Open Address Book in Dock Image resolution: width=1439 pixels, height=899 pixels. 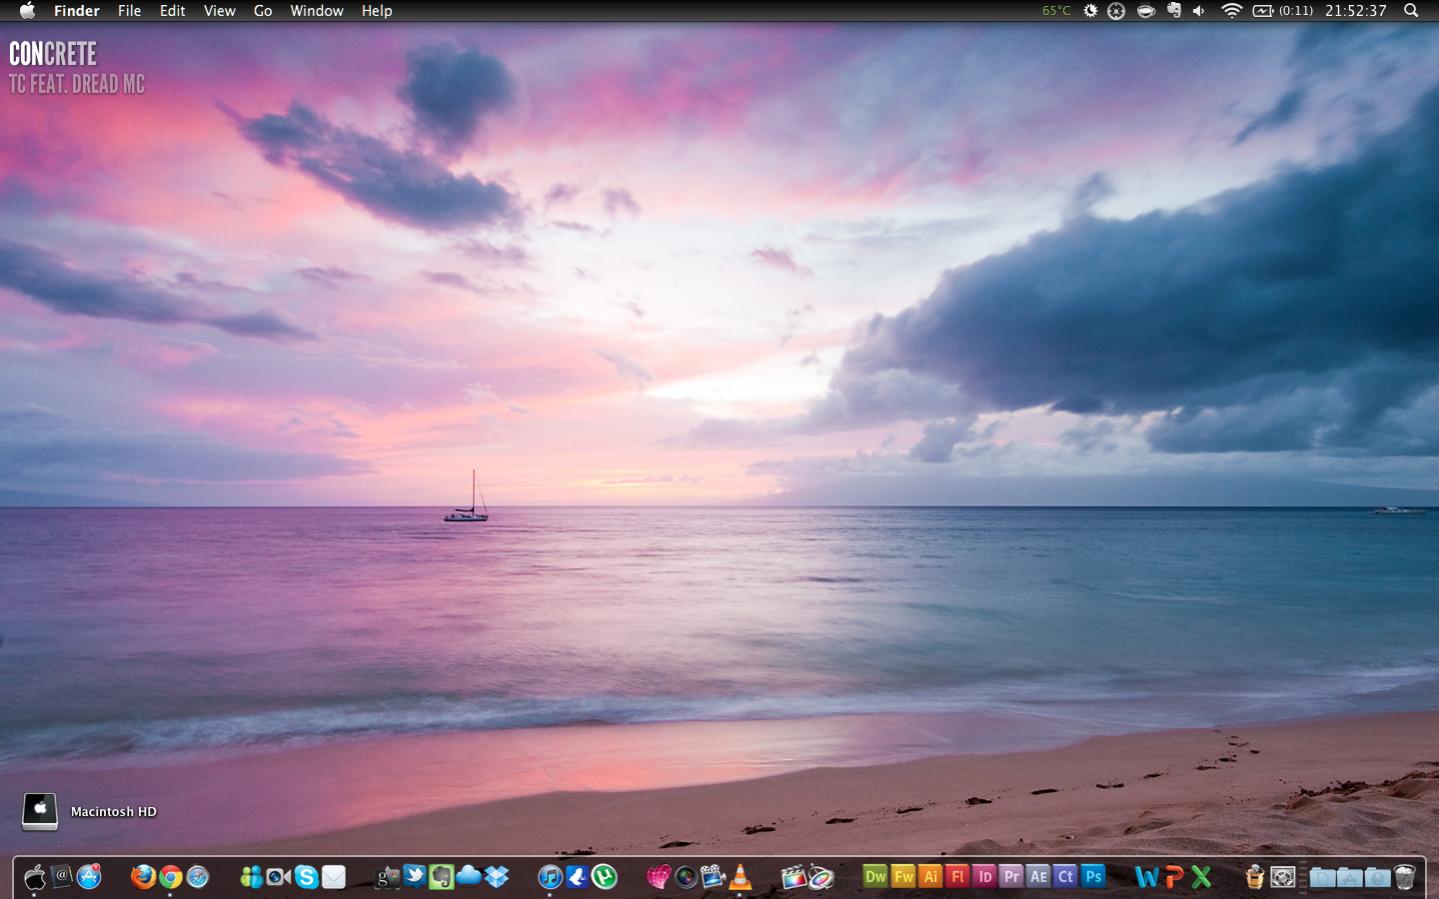point(62,877)
